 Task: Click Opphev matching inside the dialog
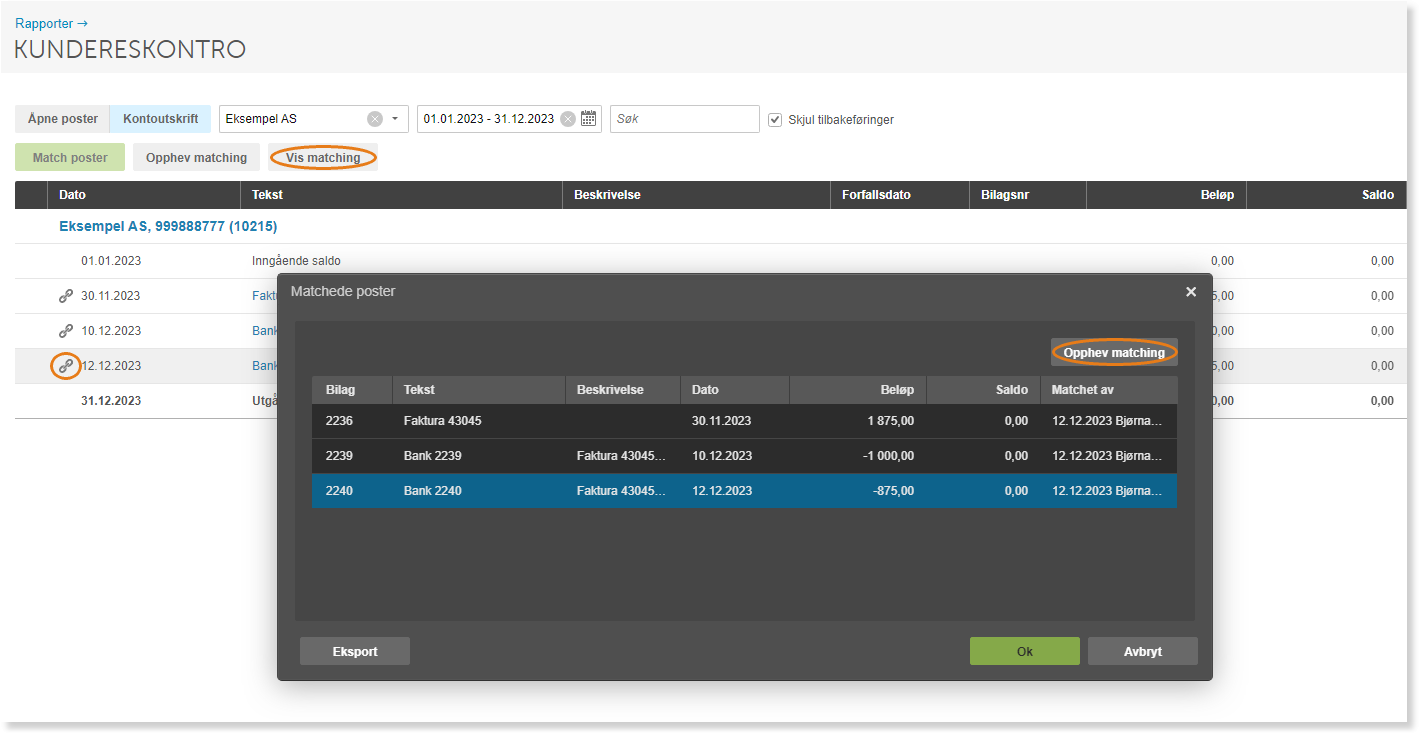click(1114, 352)
